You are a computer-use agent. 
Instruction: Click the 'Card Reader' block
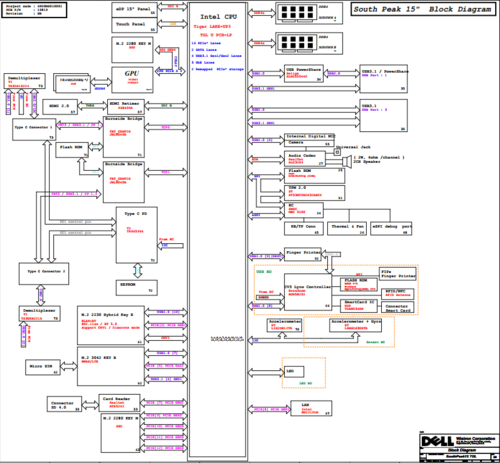pyautogui.click(x=119, y=403)
